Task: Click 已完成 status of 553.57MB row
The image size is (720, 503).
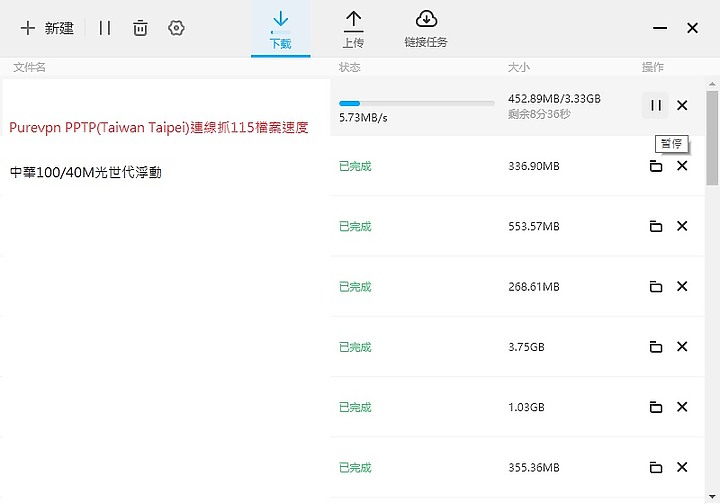Action: click(355, 226)
